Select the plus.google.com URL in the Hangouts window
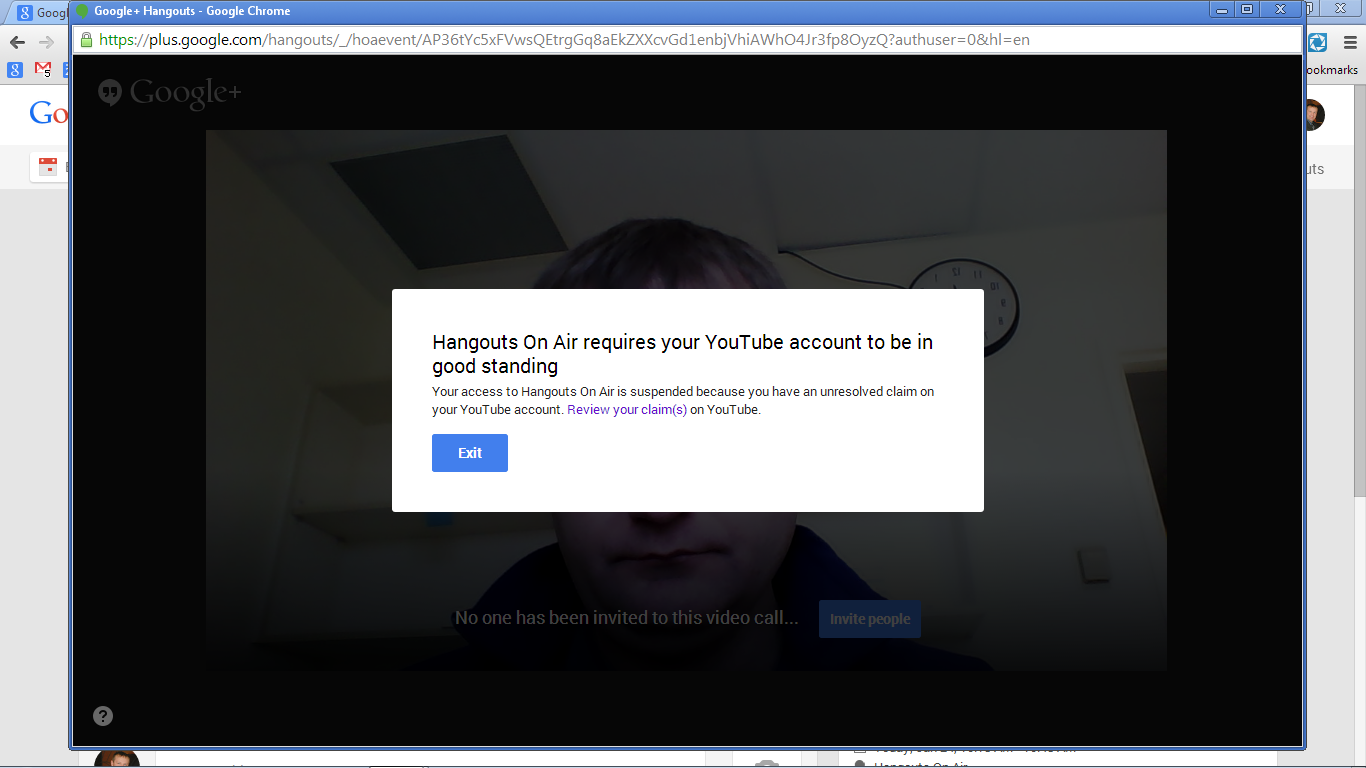The height and width of the screenshot is (768, 1366). 564,40
